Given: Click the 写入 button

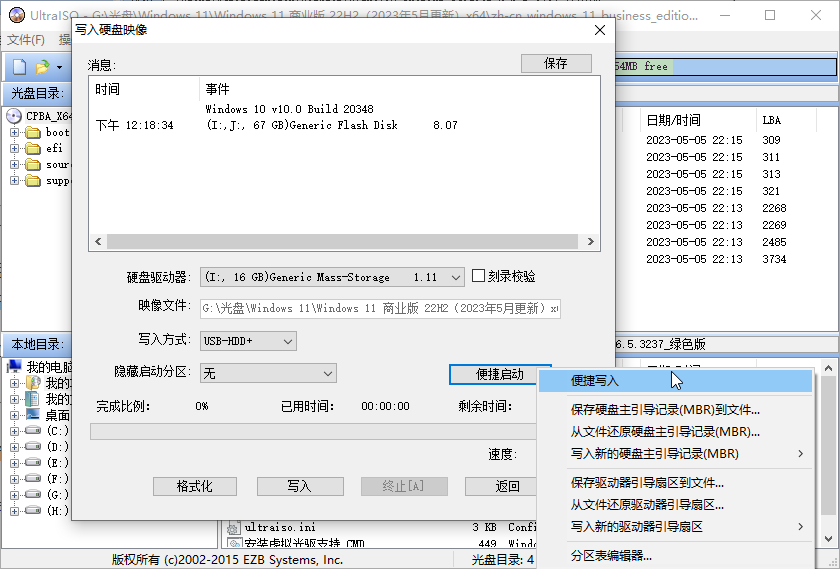Looking at the screenshot, I should coord(300,486).
